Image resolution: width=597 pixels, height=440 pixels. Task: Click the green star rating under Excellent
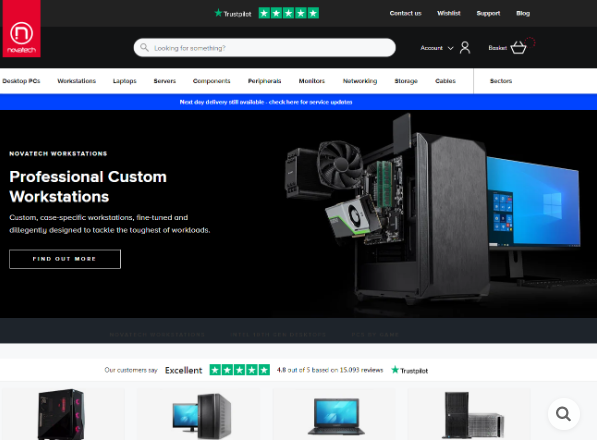tap(239, 370)
